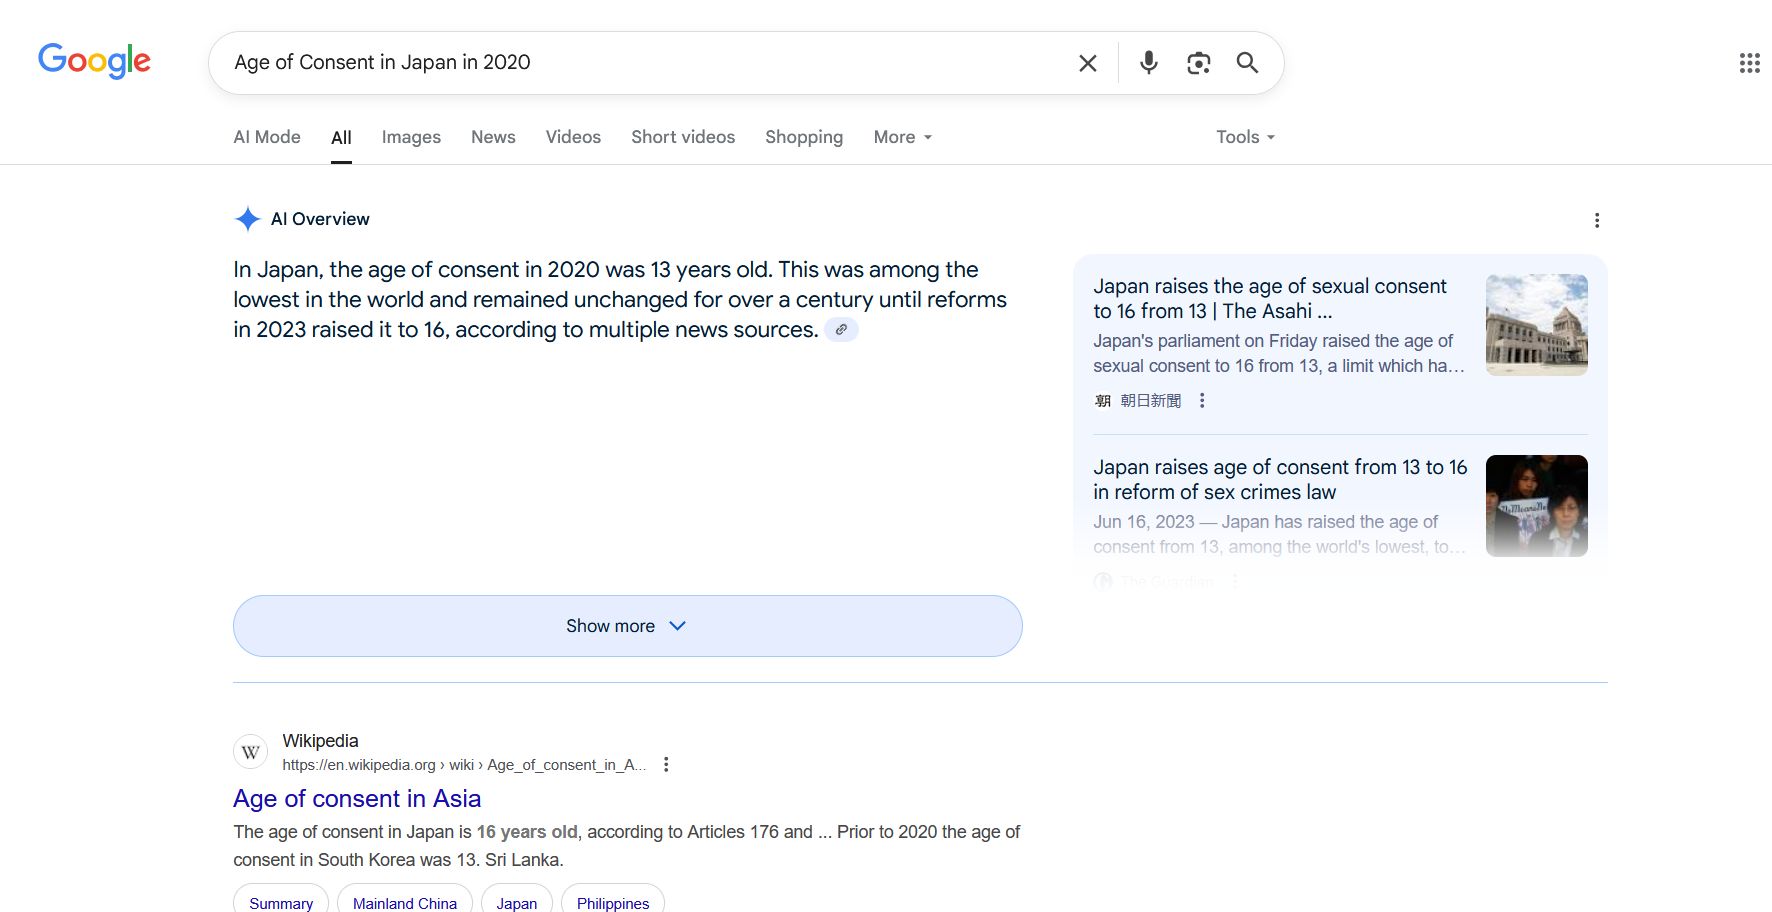Start voice search with the microphone icon
Viewport: 1772px width, 912px height.
click(1149, 63)
